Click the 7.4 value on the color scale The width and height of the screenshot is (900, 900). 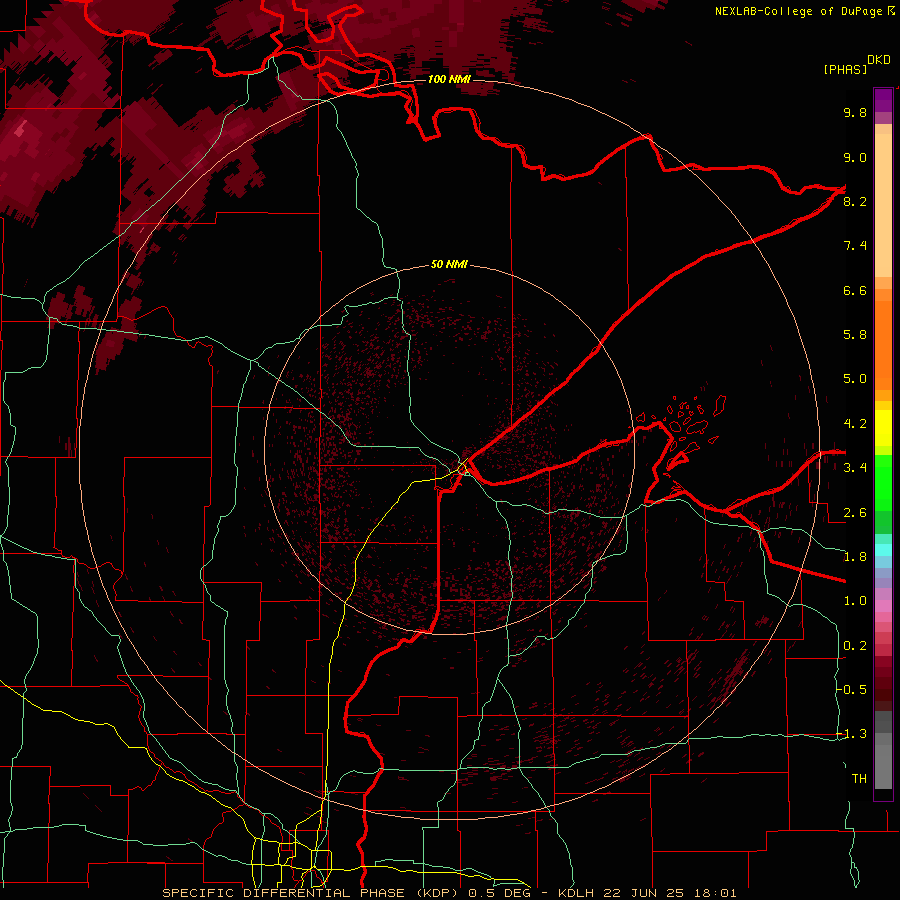click(855, 246)
